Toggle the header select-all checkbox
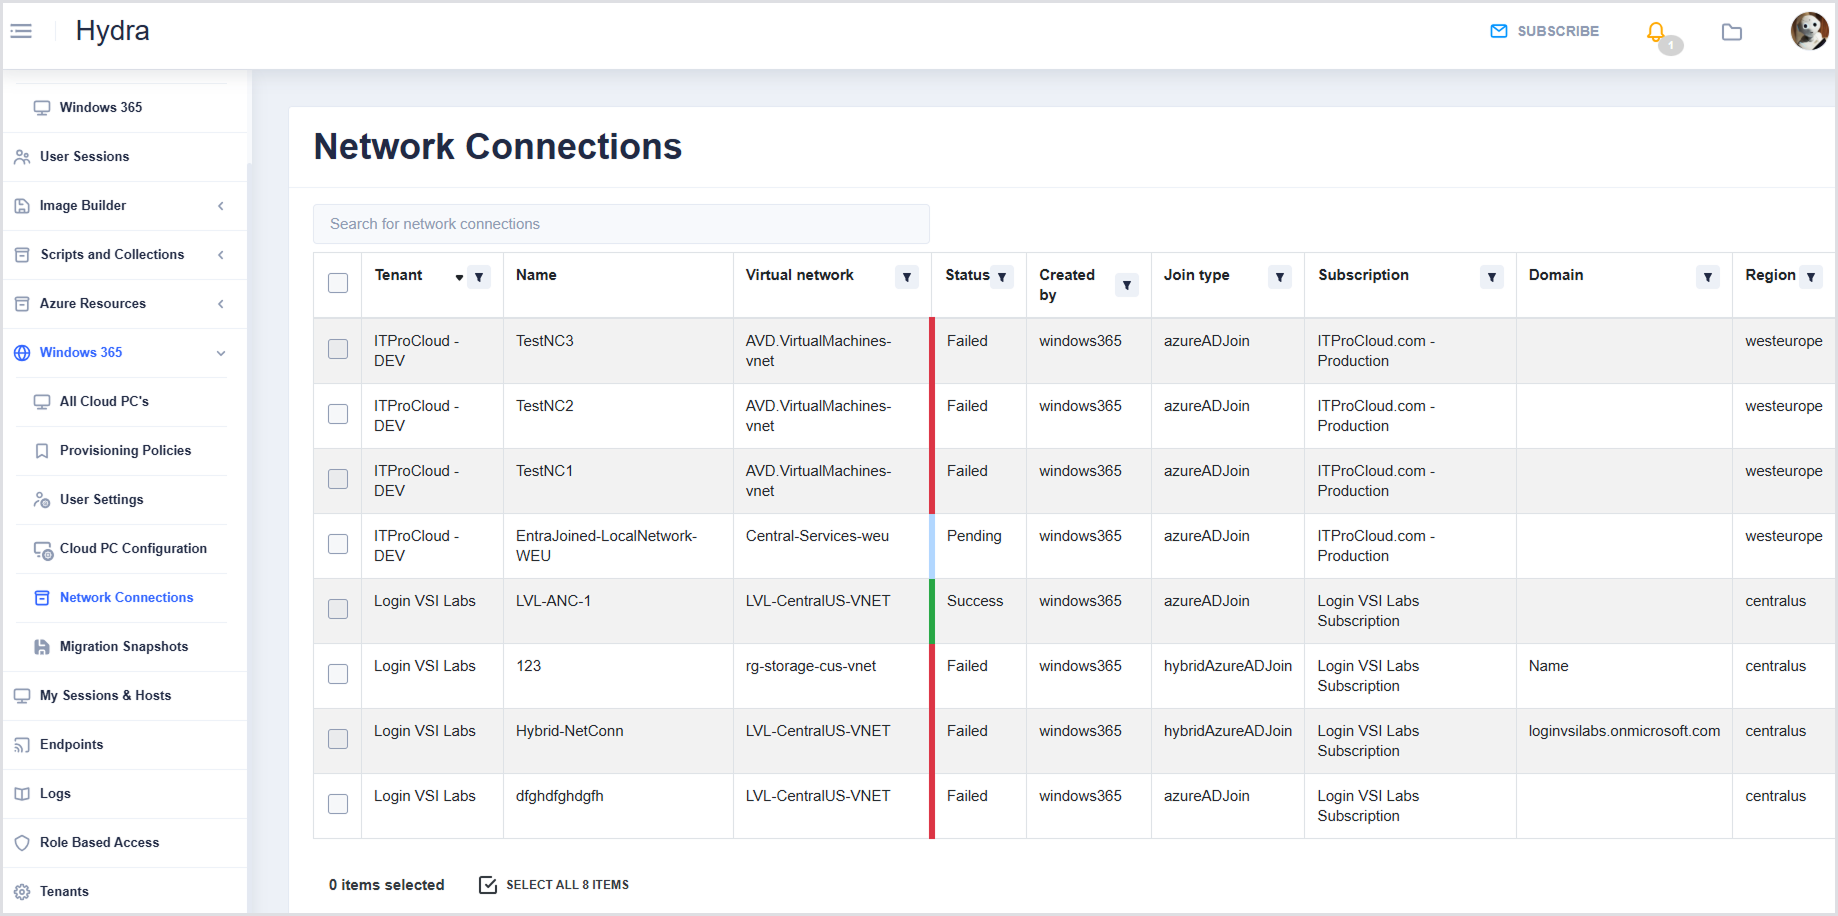The image size is (1838, 916). pyautogui.click(x=338, y=283)
